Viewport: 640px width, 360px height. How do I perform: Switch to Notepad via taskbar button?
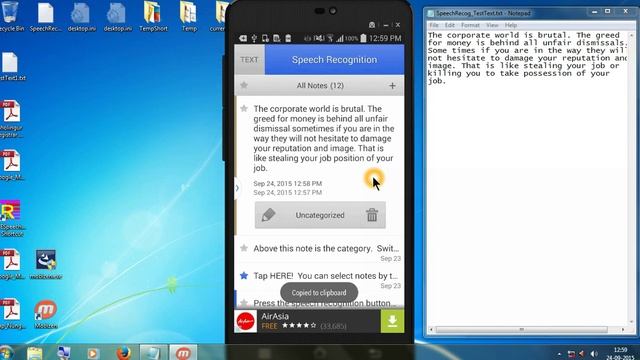153,353
